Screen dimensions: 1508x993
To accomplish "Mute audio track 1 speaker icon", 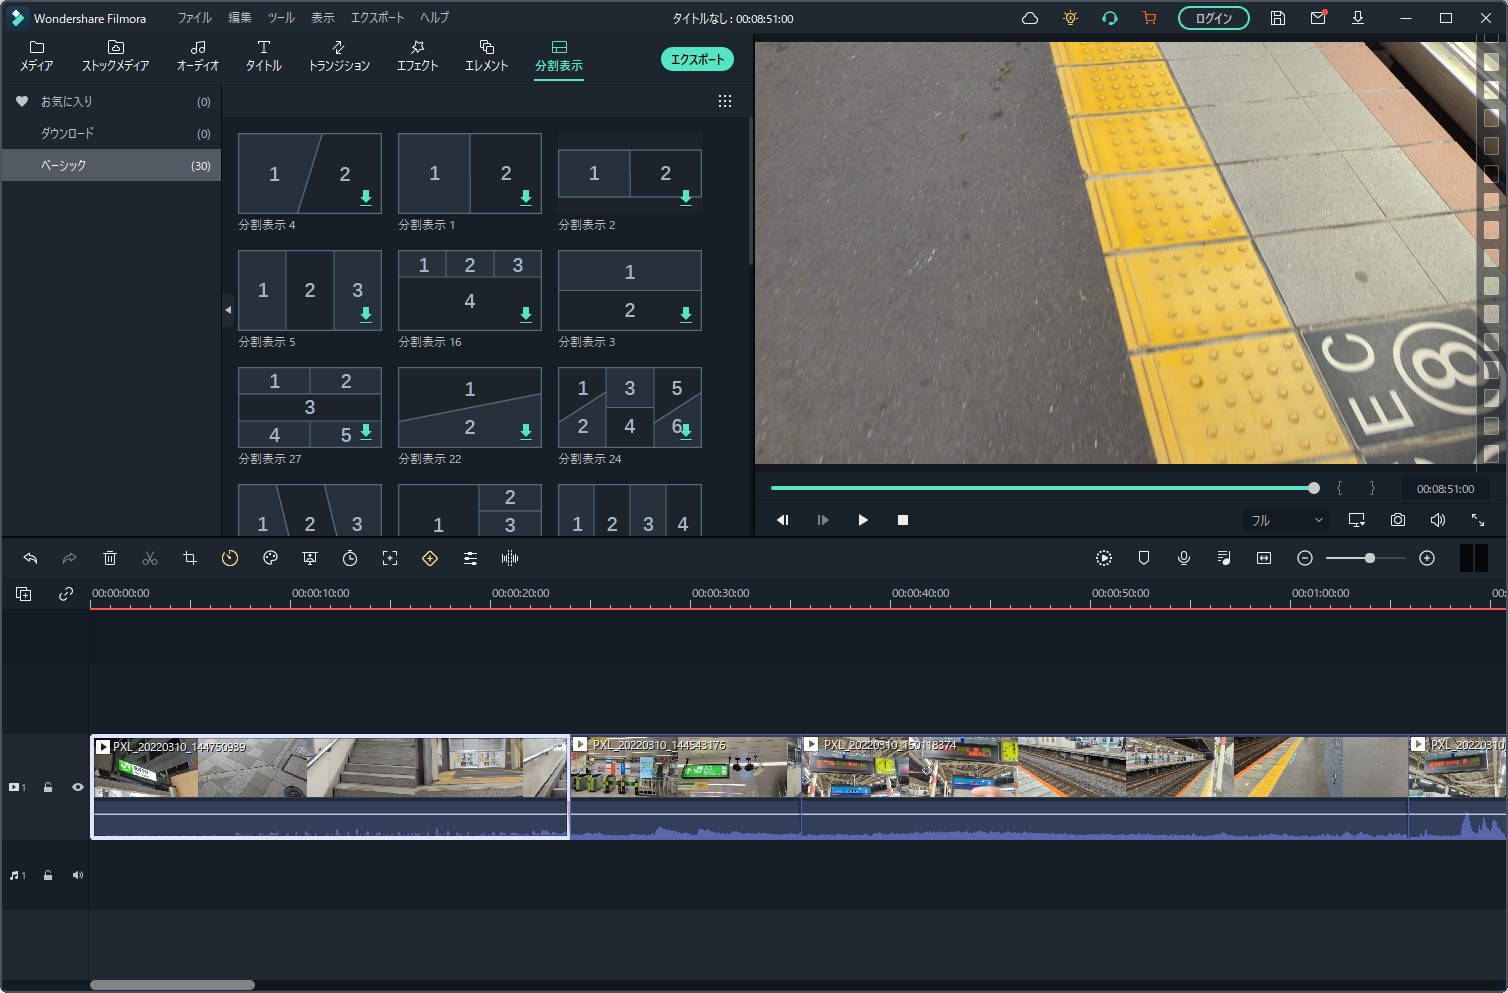I will (77, 875).
